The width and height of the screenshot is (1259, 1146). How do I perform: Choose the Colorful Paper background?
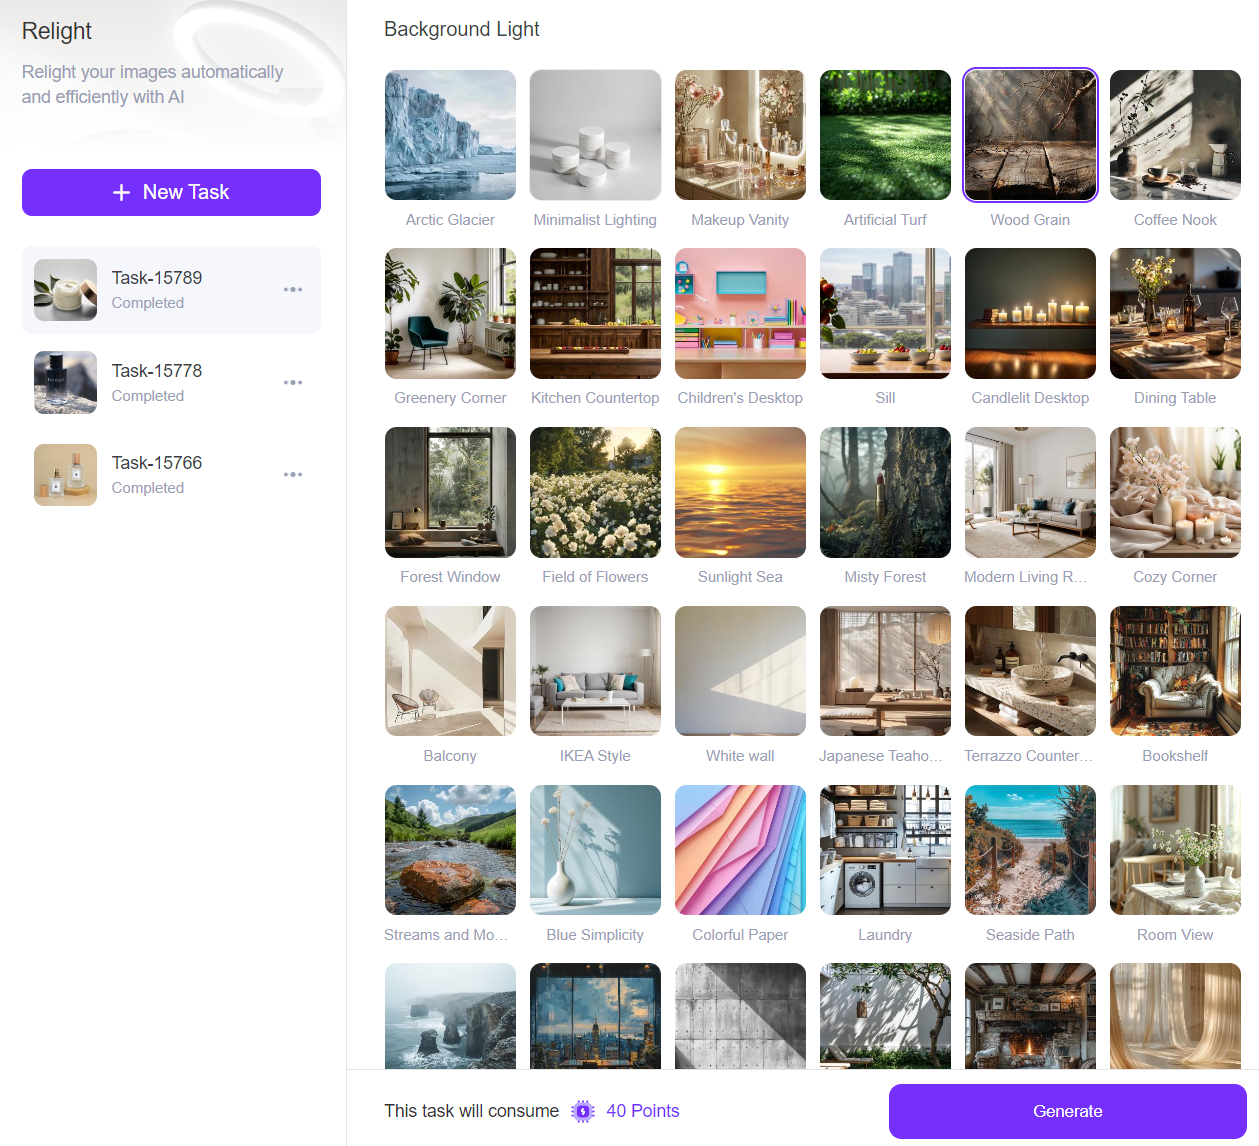pos(740,850)
